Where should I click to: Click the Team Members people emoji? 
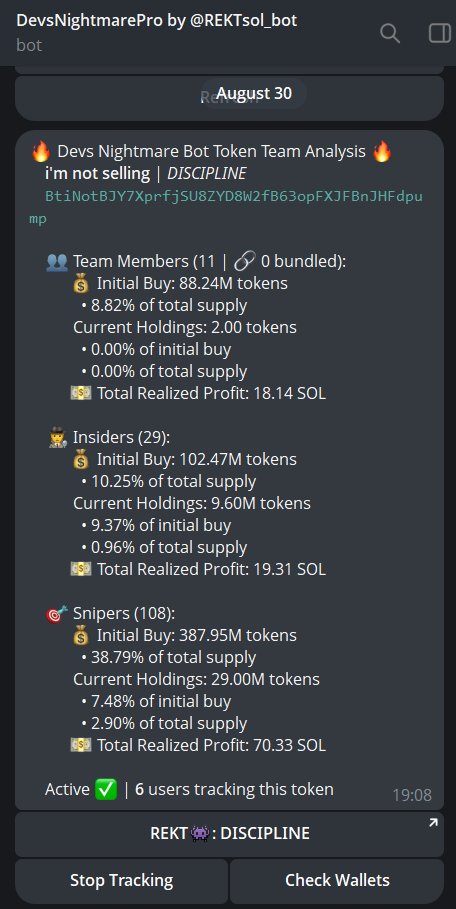tap(56, 262)
